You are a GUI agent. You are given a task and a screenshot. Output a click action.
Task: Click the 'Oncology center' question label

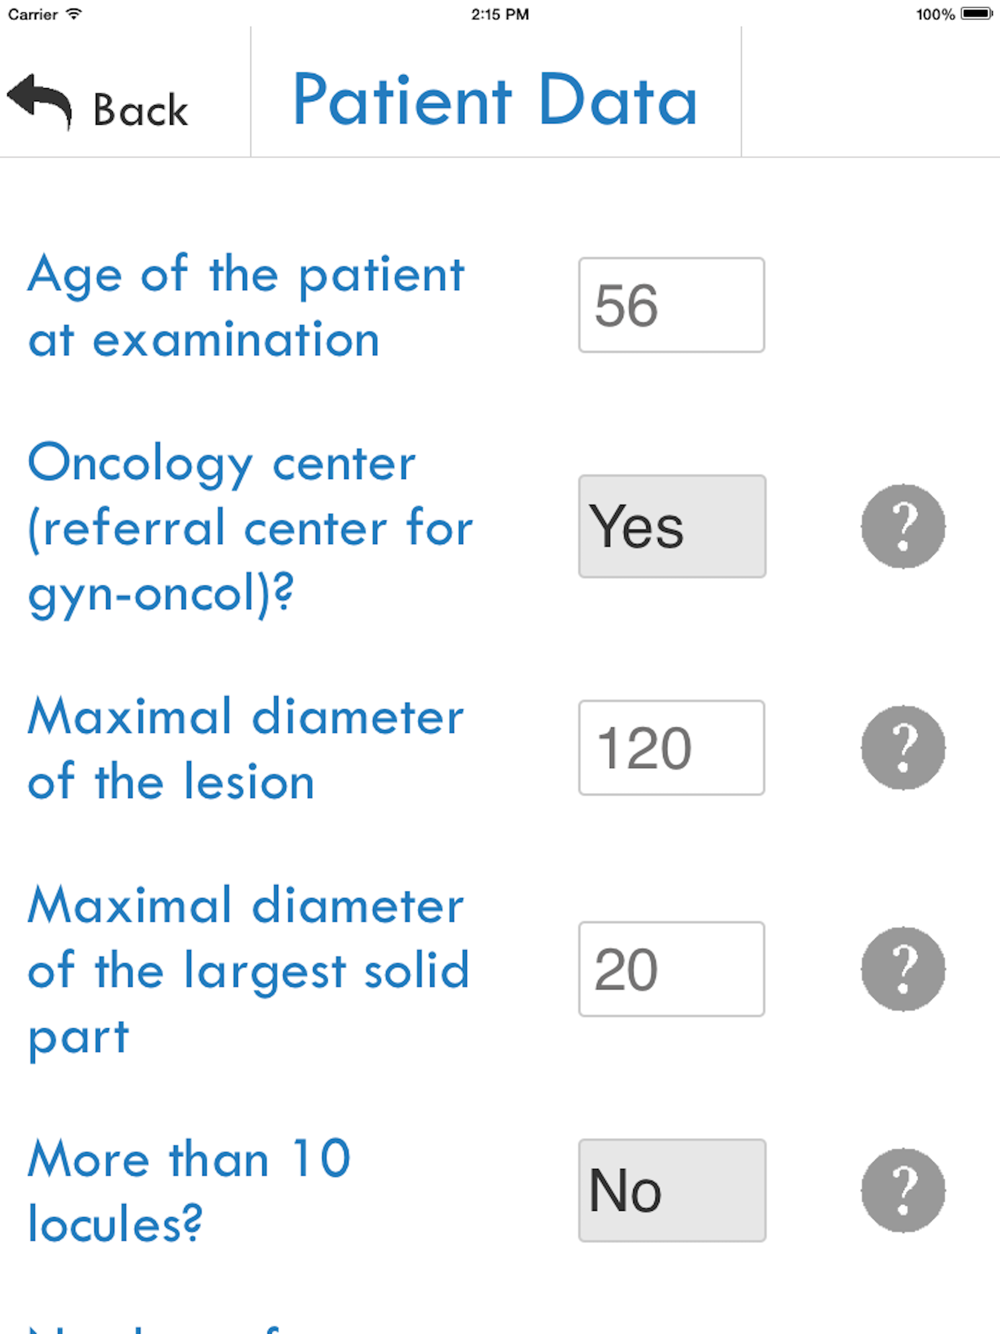[x=250, y=527]
